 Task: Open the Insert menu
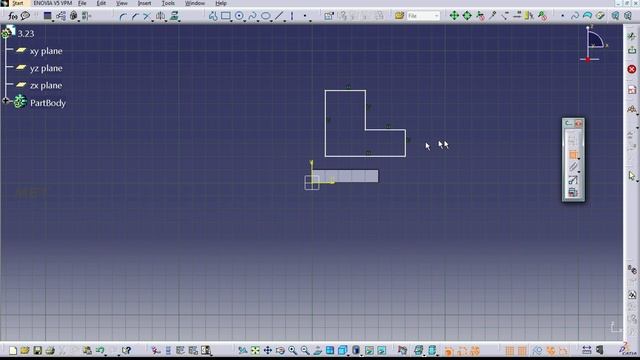(144, 3)
